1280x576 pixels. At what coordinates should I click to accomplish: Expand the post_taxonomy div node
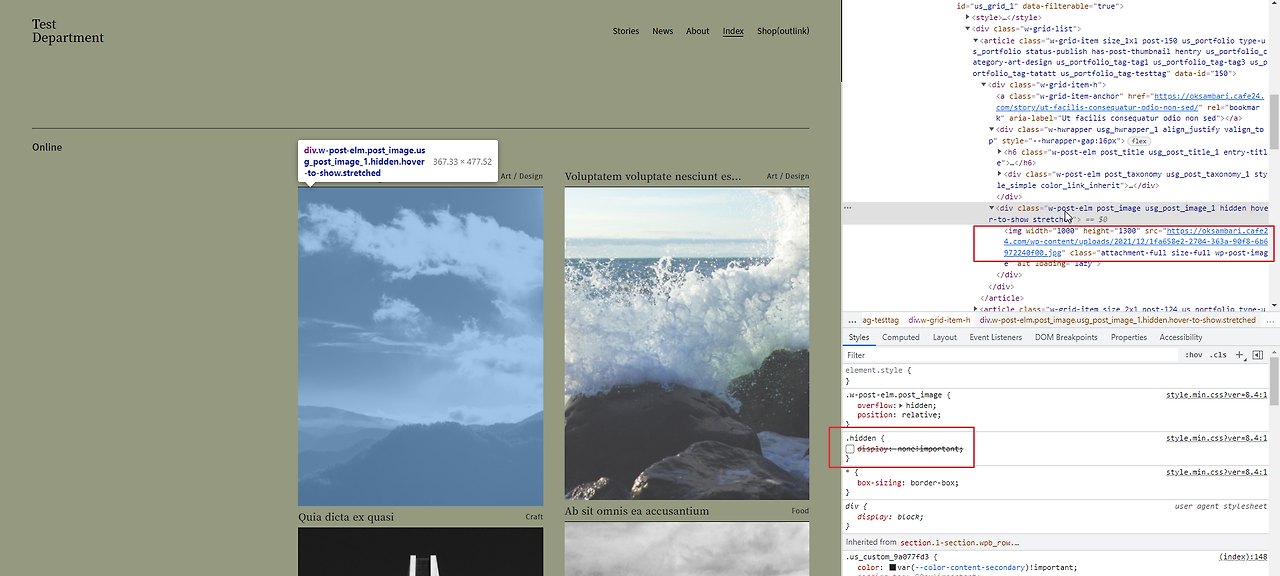point(1000,174)
